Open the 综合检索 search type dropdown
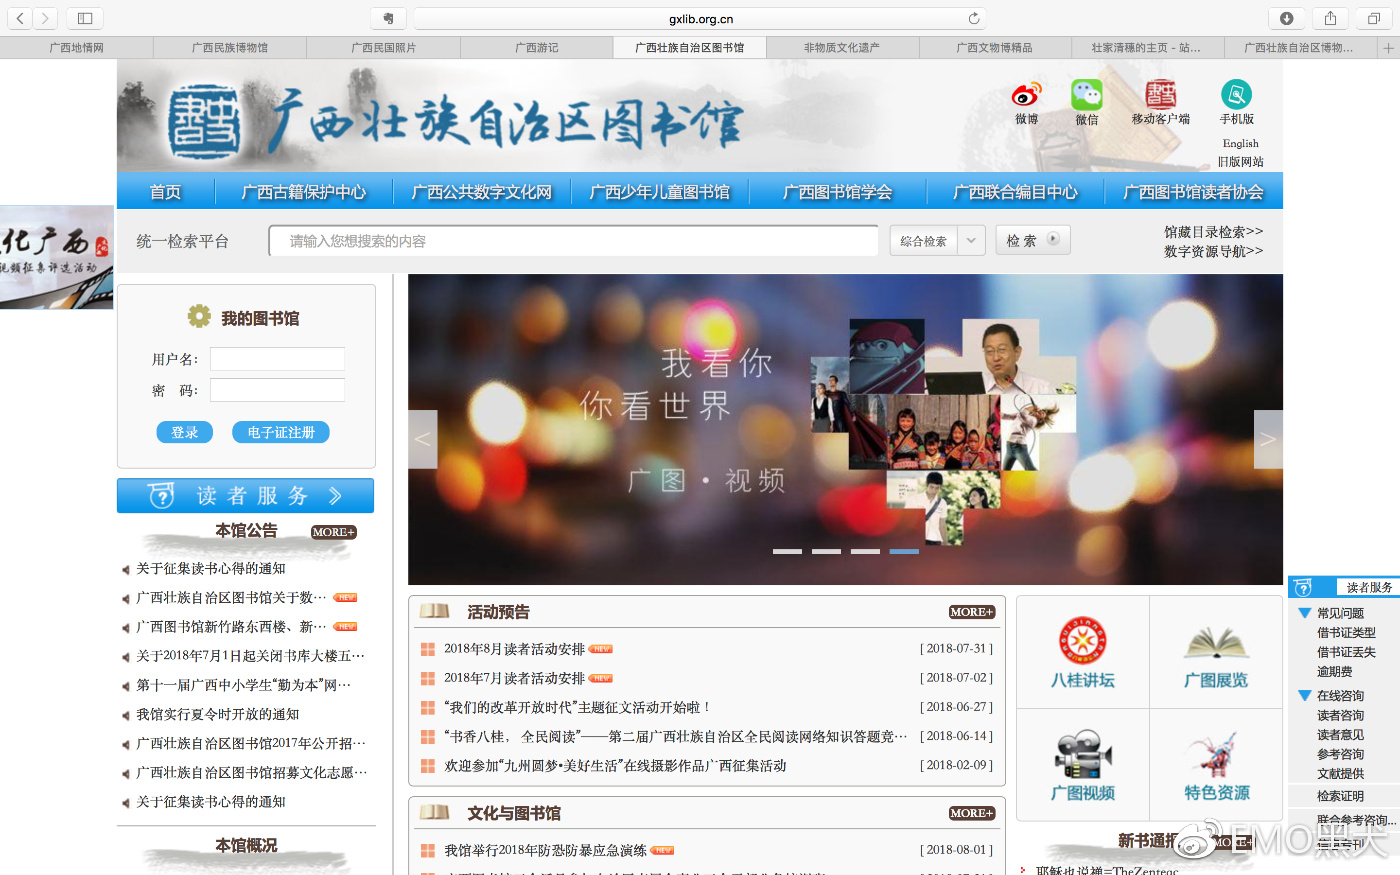Viewport: 1400px width, 875px height. (938, 241)
